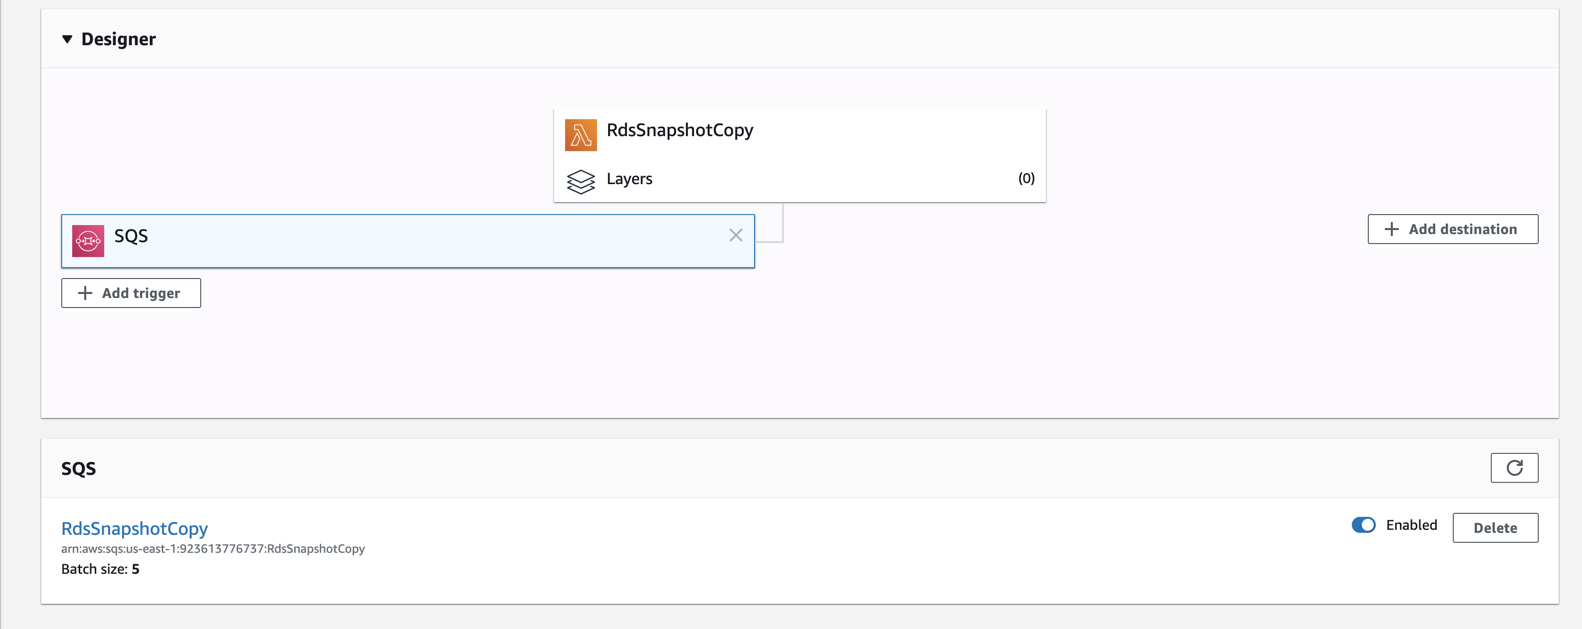Select the RdsSnapshotCopy function name in Designer
The image size is (1582, 629).
coord(680,130)
